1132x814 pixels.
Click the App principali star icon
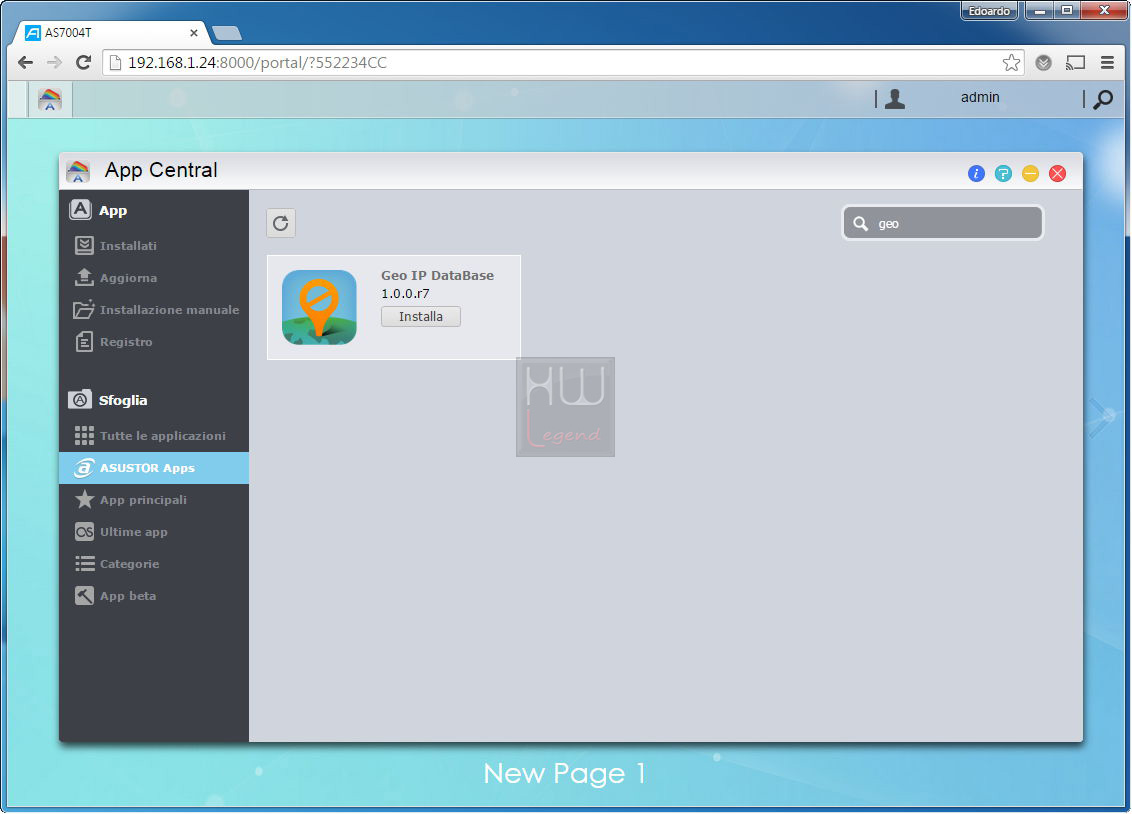coord(84,499)
